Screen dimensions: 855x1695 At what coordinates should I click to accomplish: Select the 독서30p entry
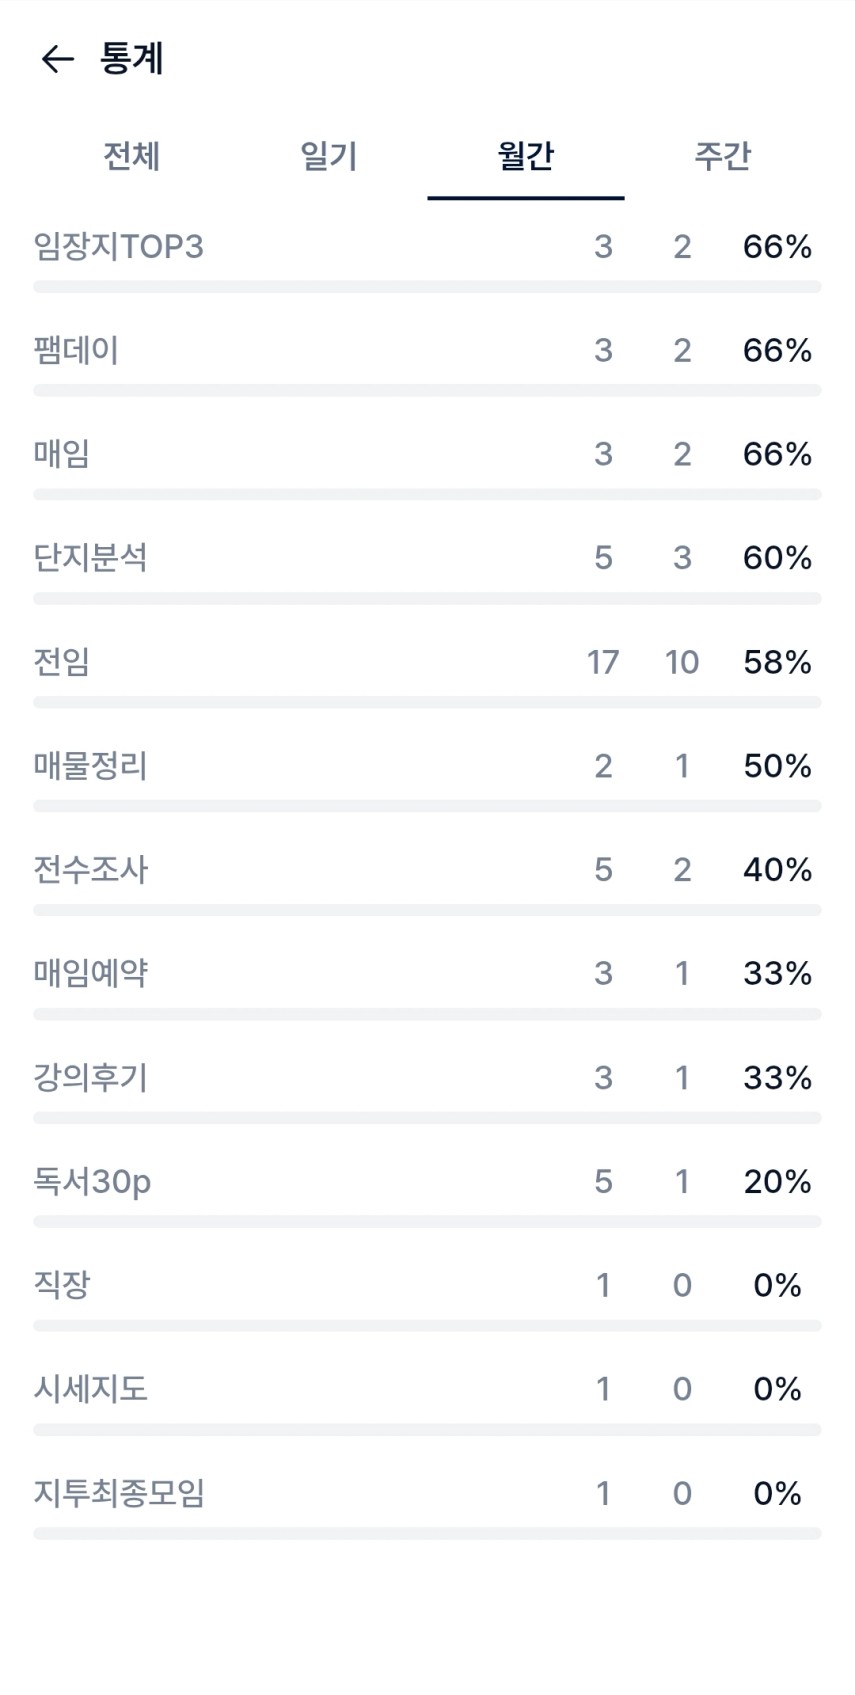tap(92, 1181)
